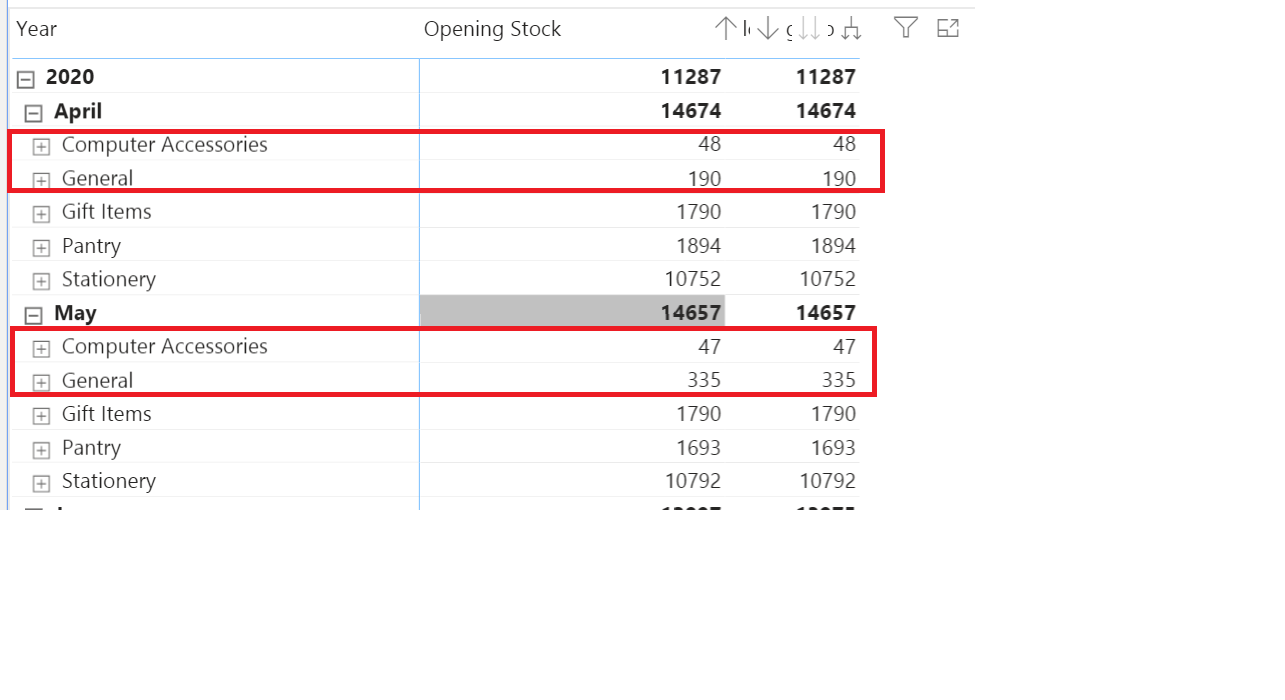Click the drill up arrow icon
The image size is (1285, 700).
coord(725,28)
